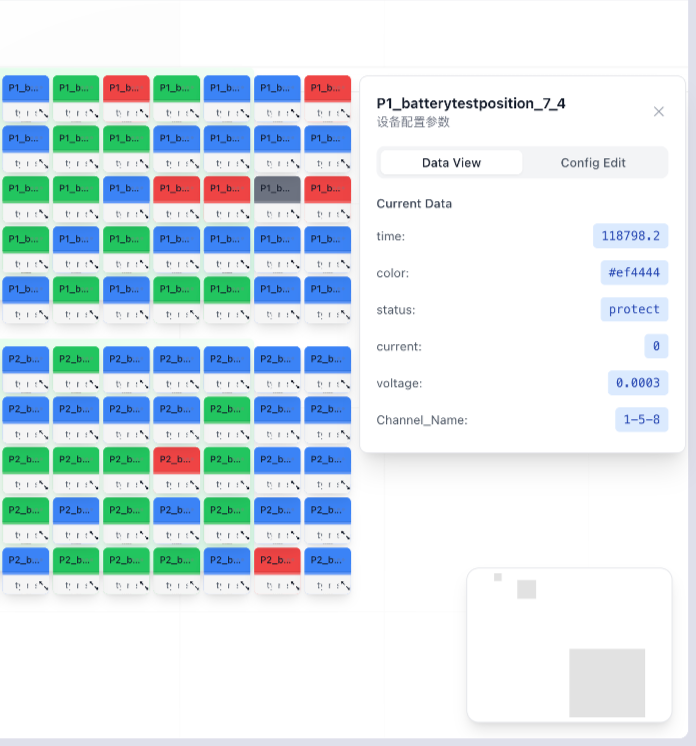Viewport: 696px width, 746px height.
Task: Click the panel title P1_batterytestposition_7_4
Action: (x=471, y=103)
